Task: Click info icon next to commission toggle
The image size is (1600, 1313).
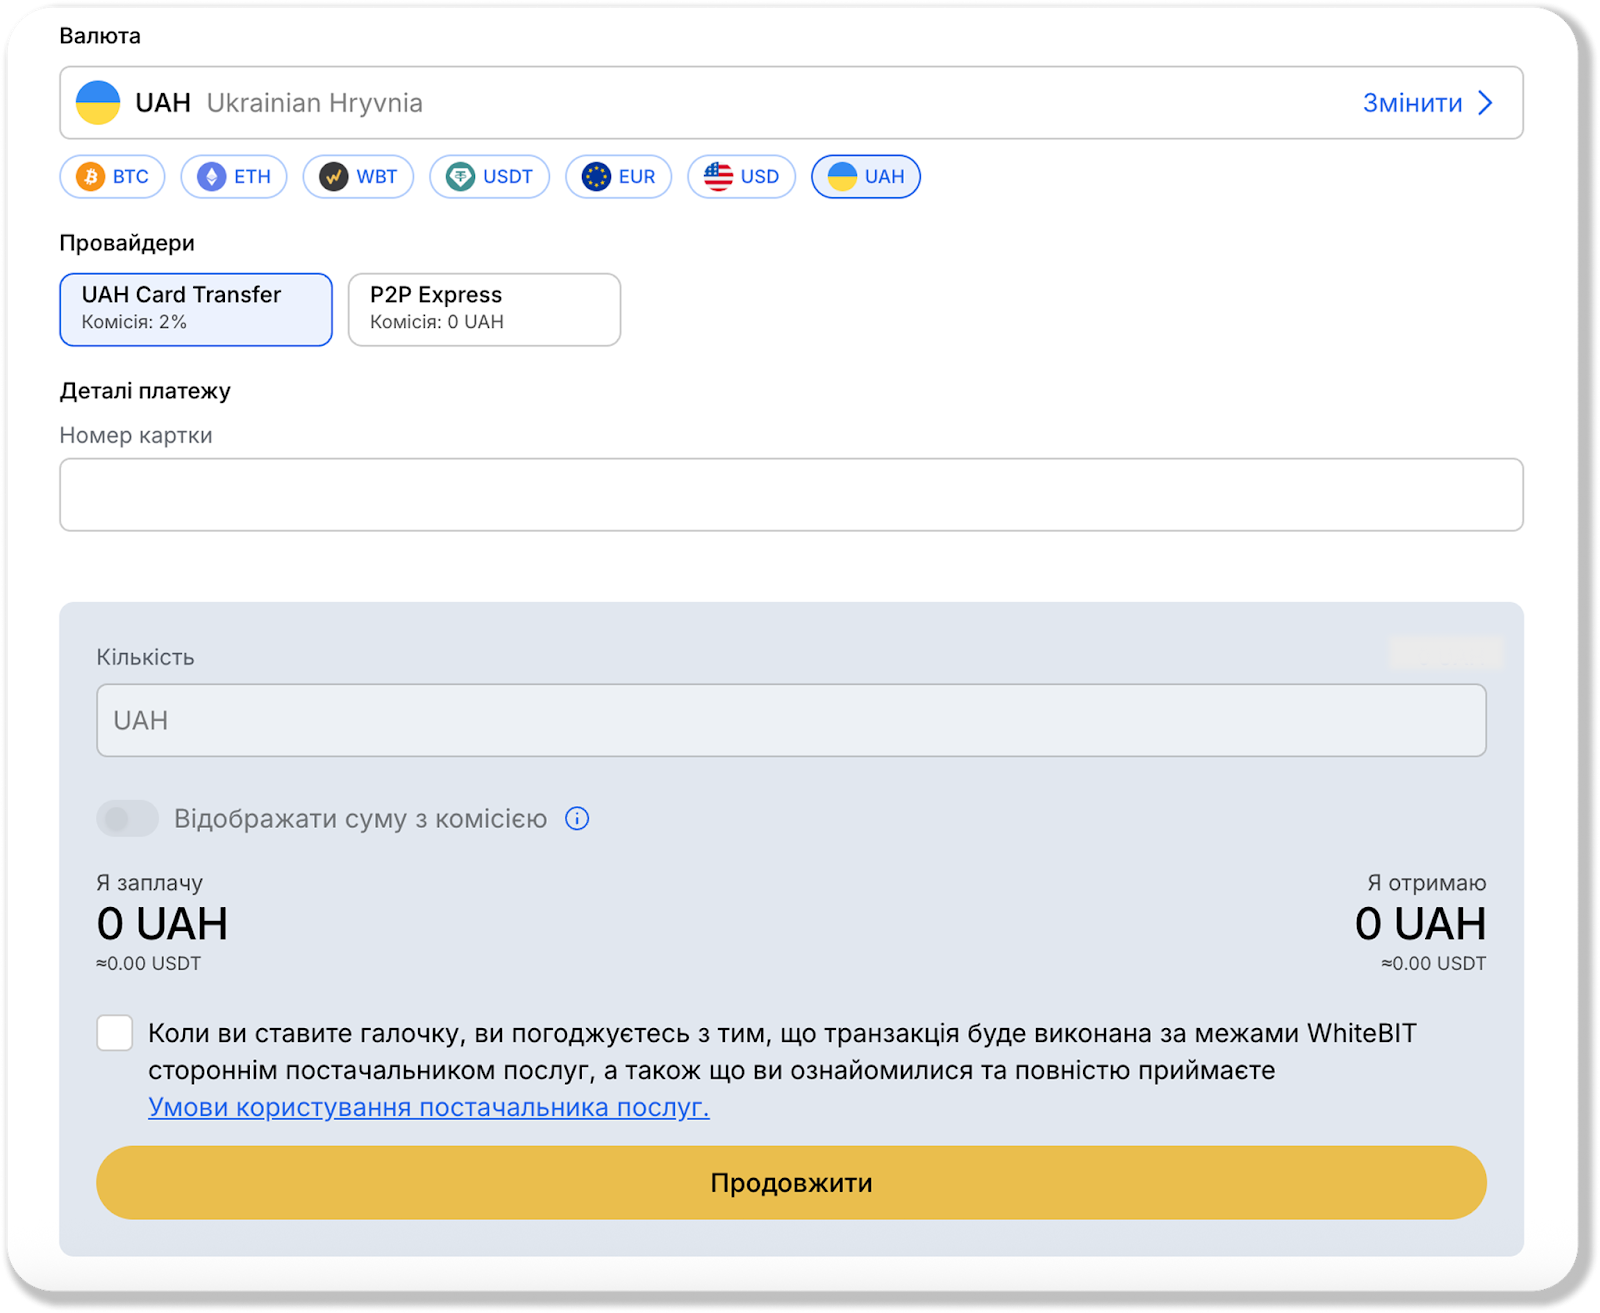Action: tap(577, 819)
